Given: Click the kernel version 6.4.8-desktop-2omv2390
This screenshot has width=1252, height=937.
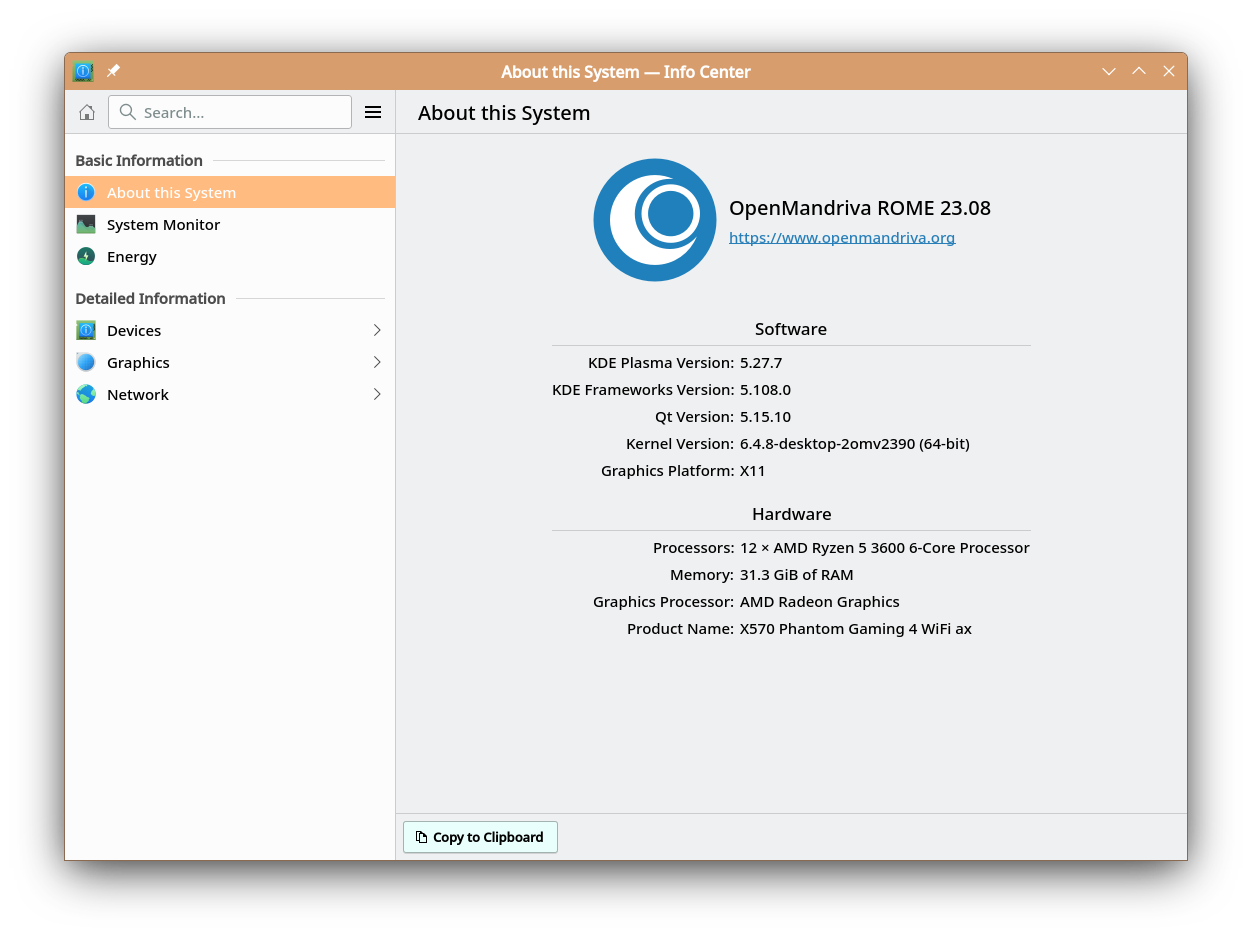Looking at the screenshot, I should pos(855,443).
